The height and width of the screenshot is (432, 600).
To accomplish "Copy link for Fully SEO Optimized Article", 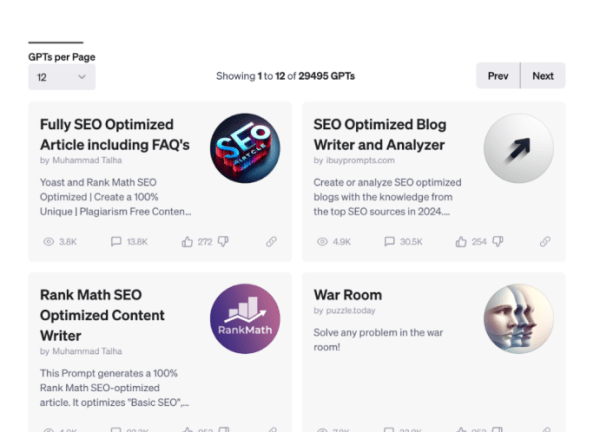I will [x=271, y=242].
